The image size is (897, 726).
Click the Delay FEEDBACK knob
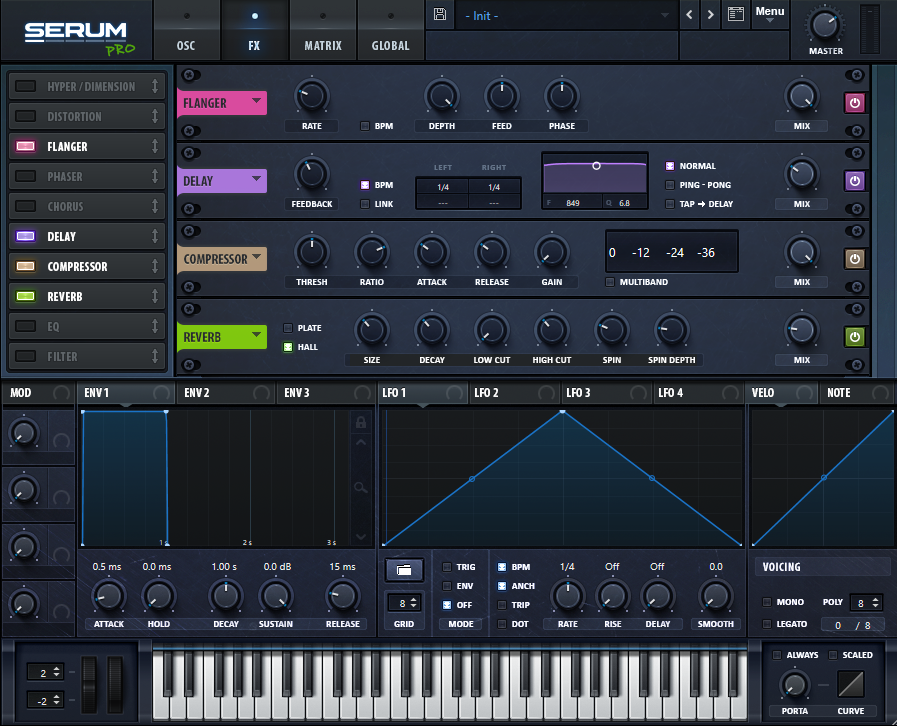pos(312,174)
